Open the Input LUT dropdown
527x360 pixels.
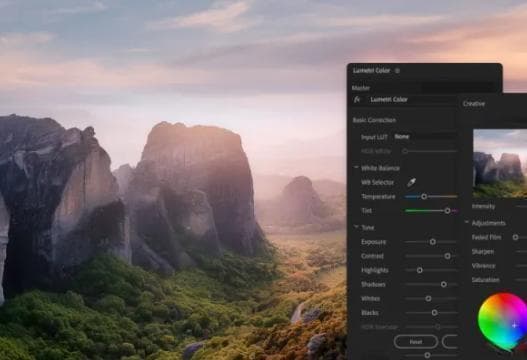pyautogui.click(x=425, y=136)
